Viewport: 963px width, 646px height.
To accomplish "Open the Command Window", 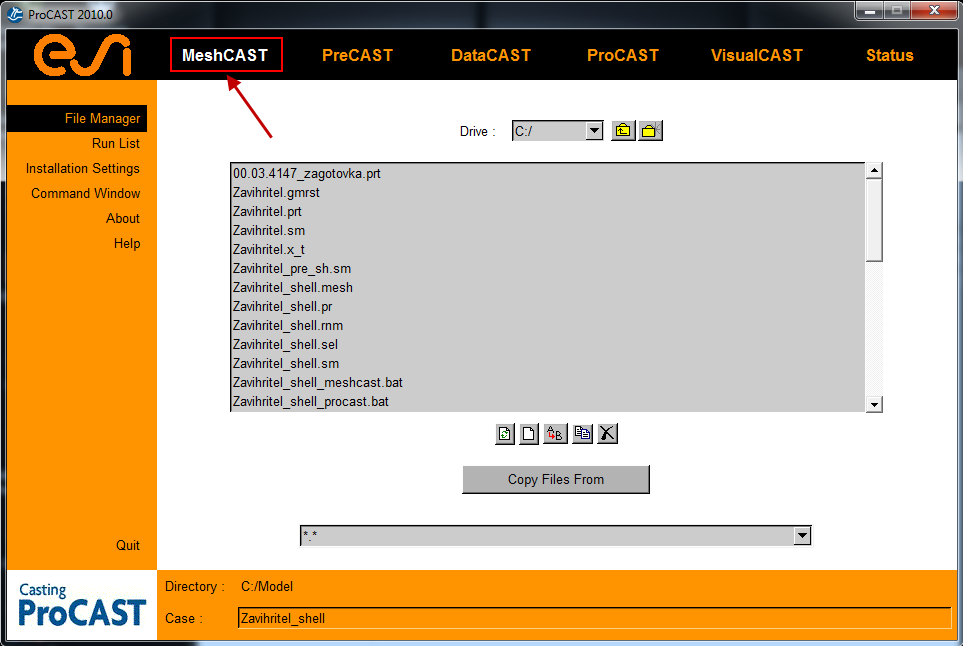I will pos(85,193).
